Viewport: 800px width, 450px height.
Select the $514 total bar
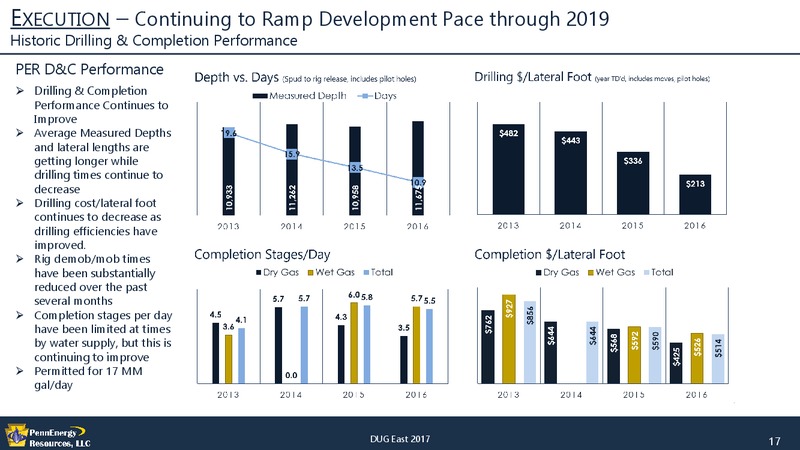718,359
